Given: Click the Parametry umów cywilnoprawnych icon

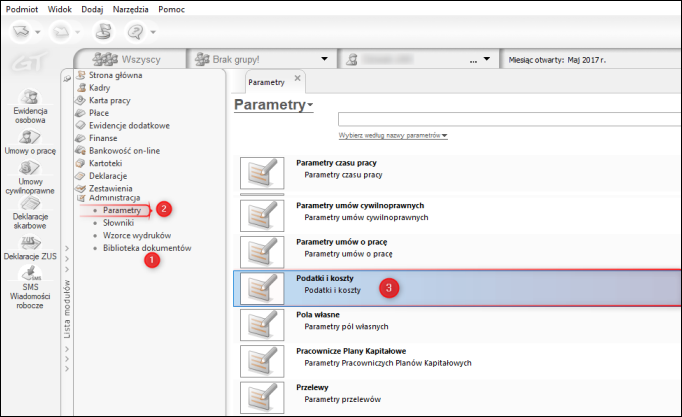Looking at the screenshot, I should point(262,215).
